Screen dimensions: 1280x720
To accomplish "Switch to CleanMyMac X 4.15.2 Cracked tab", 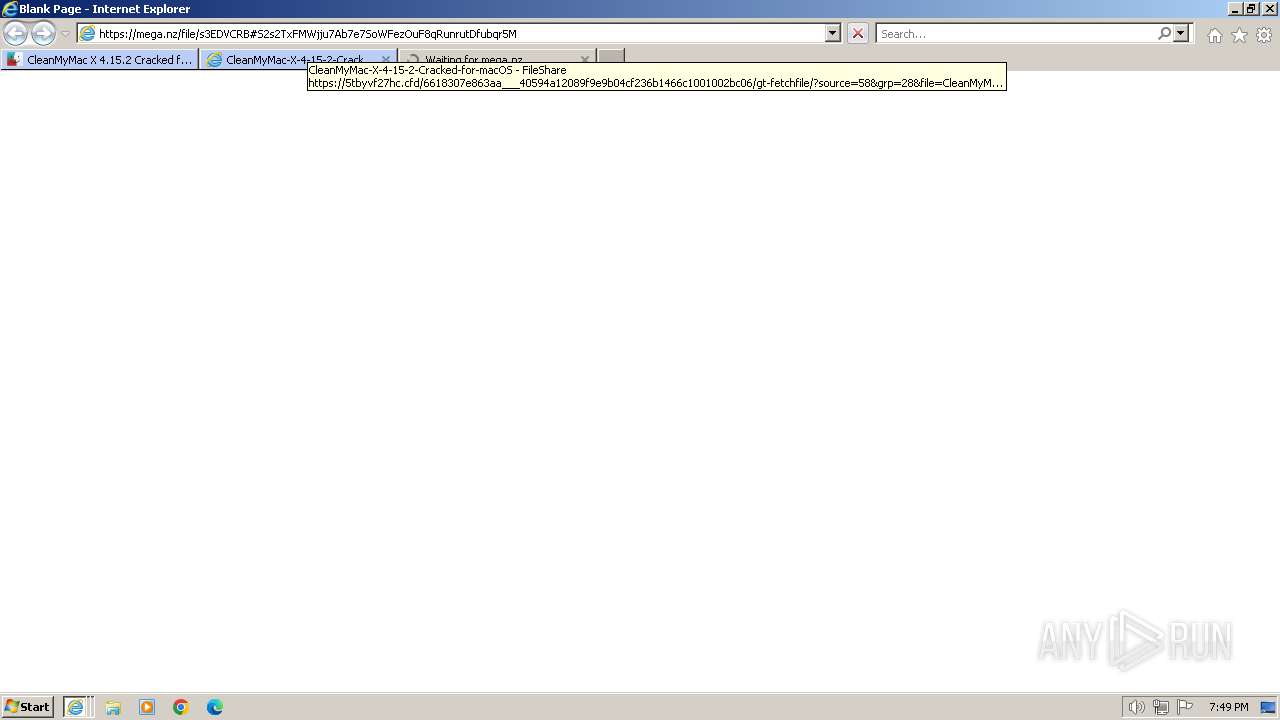I will 100,59.
